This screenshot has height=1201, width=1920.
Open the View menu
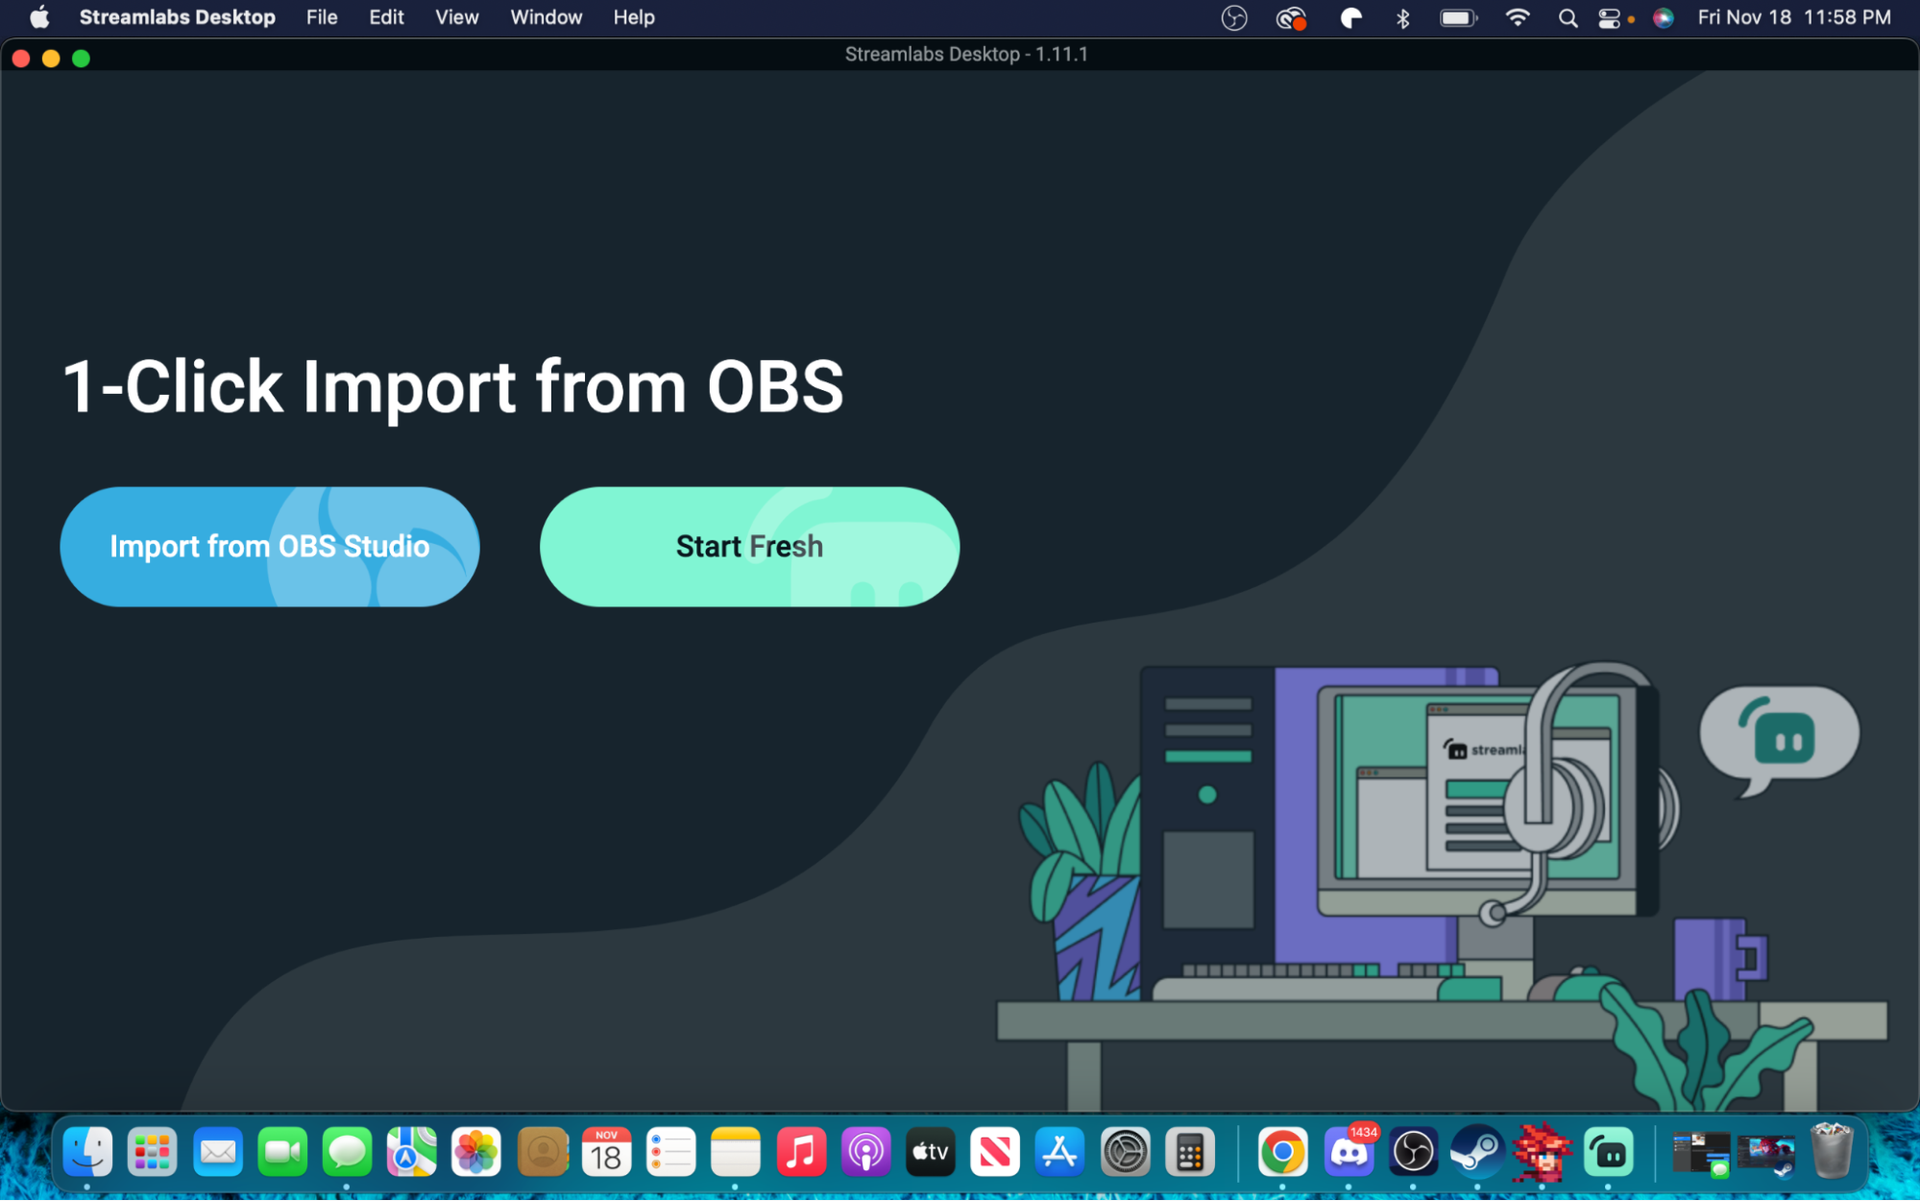[456, 17]
